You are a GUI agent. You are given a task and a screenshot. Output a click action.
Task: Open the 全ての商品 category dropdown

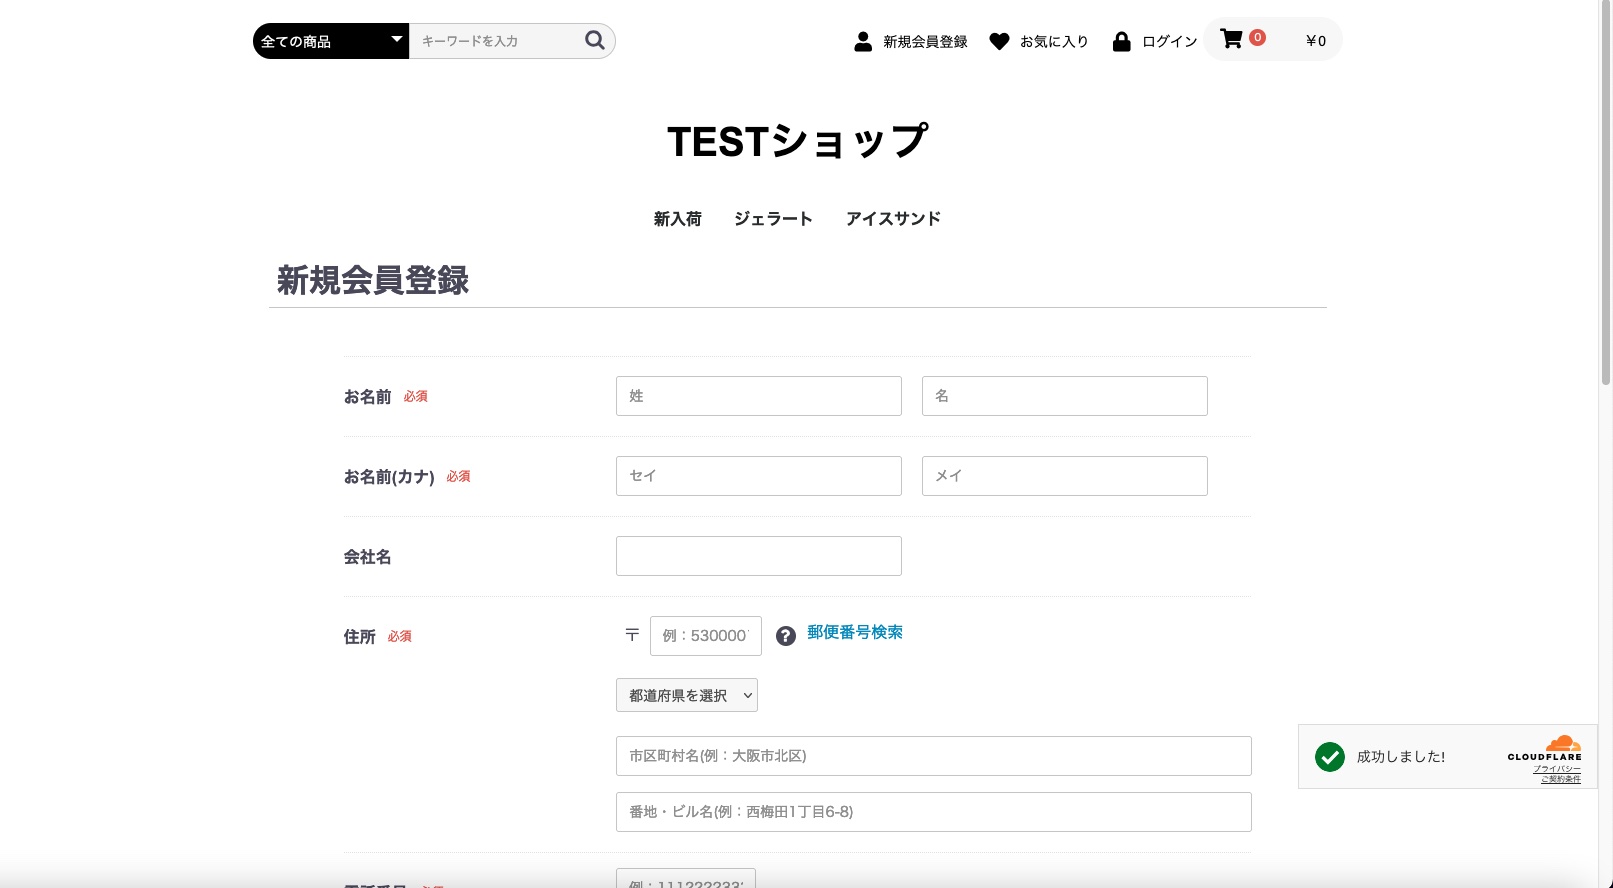(330, 41)
